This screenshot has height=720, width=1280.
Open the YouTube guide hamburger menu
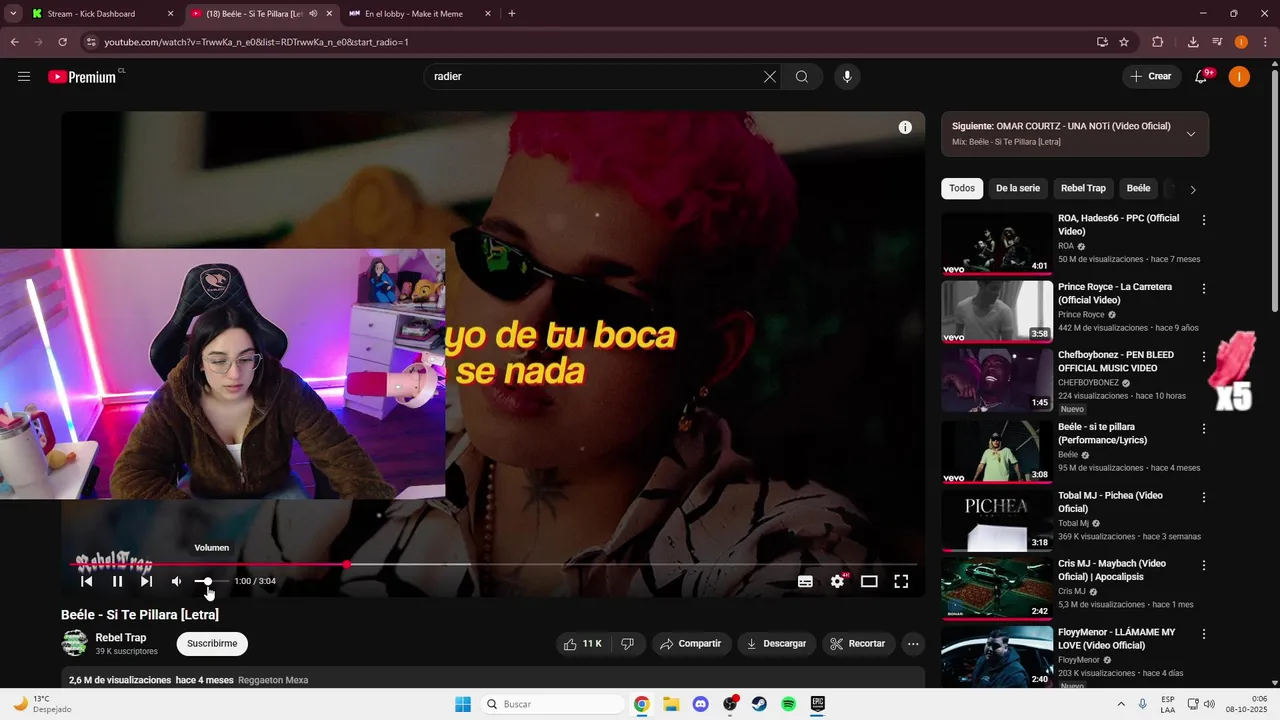24,77
